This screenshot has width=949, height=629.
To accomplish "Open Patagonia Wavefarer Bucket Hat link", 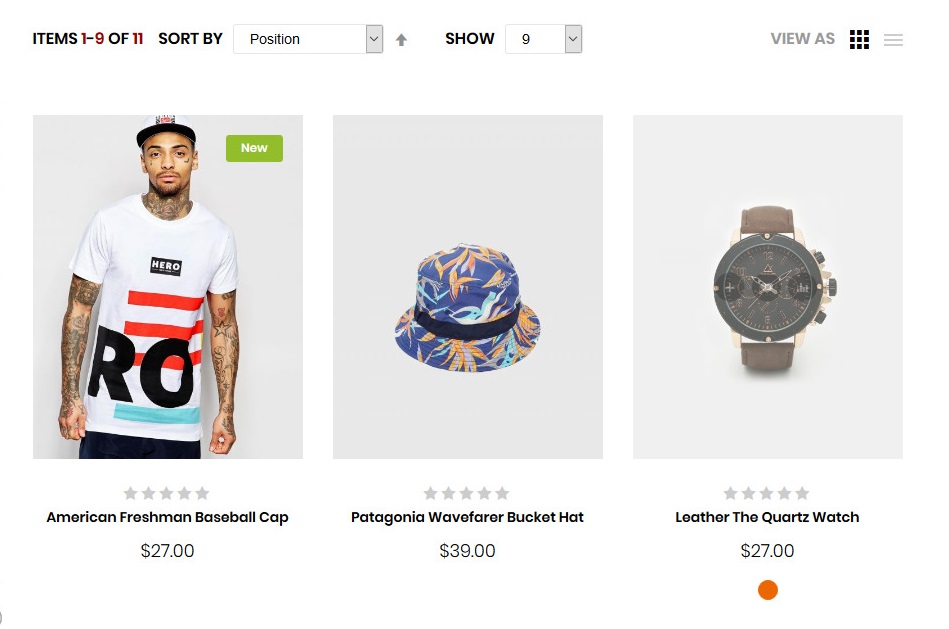I will tap(467, 517).
